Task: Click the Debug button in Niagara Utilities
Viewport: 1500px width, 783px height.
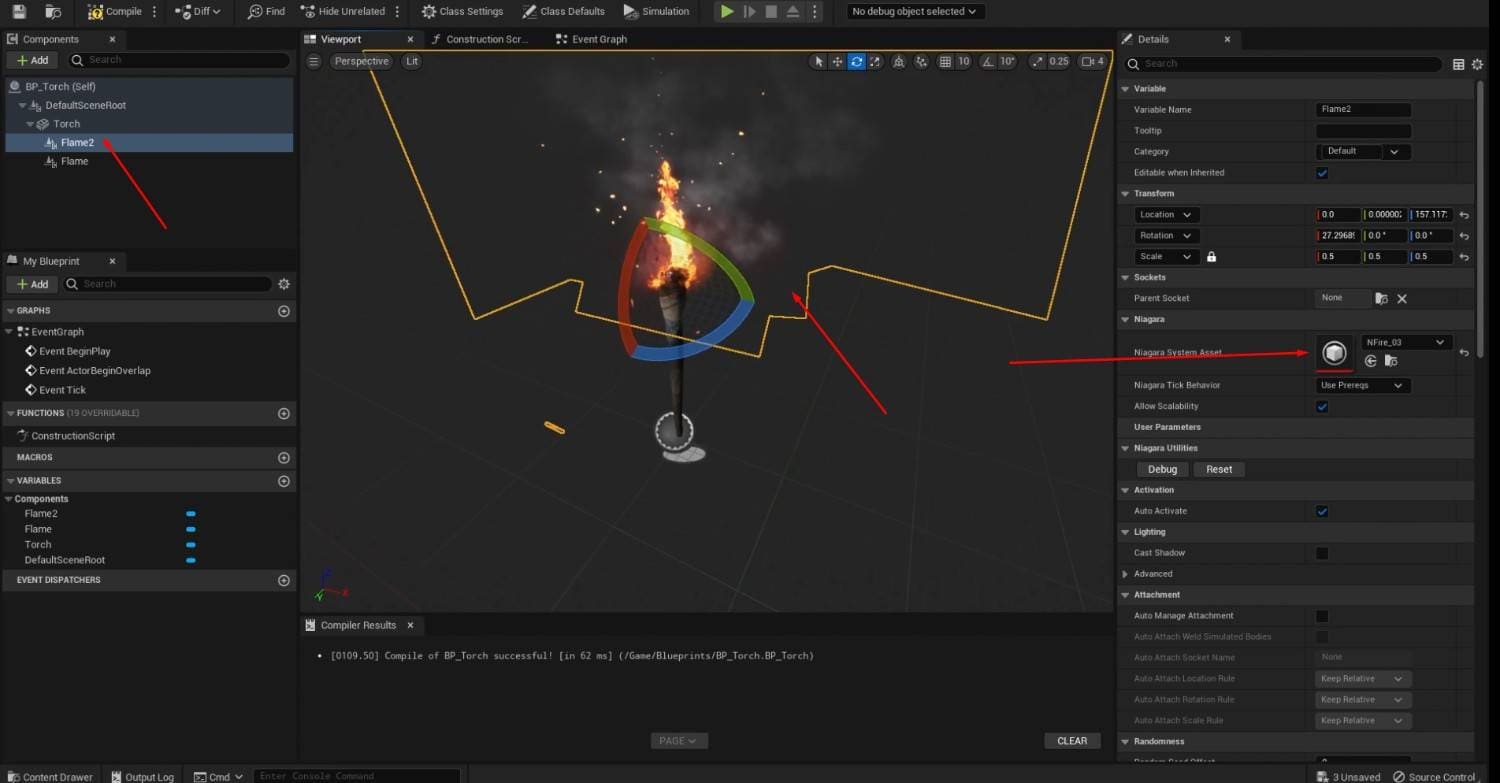Action: [1162, 469]
